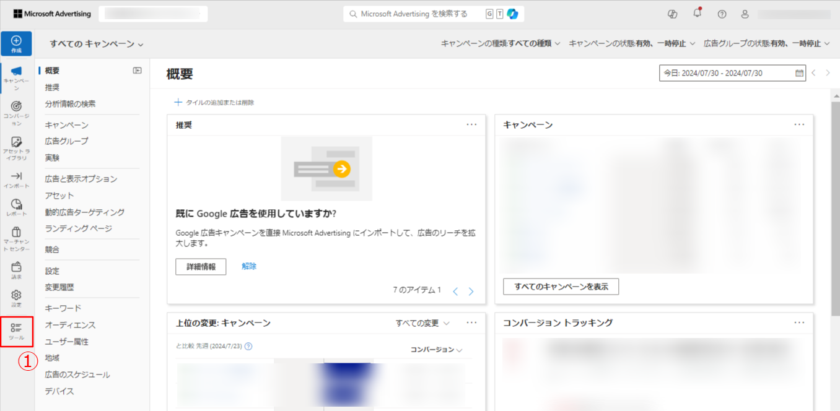Open the インポート (Import) sidebar icon

[x=16, y=179]
